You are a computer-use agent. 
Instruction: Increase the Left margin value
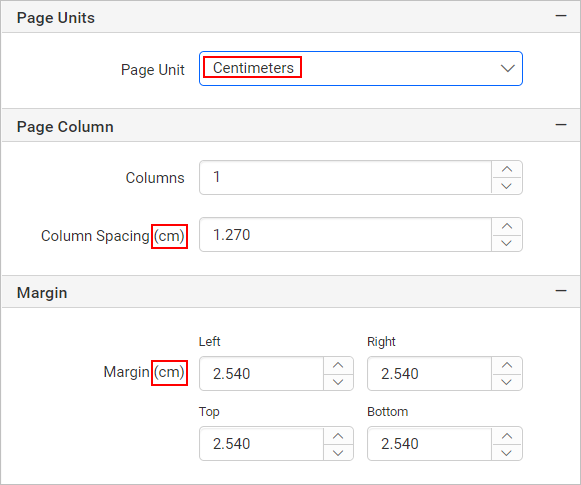(x=338, y=365)
